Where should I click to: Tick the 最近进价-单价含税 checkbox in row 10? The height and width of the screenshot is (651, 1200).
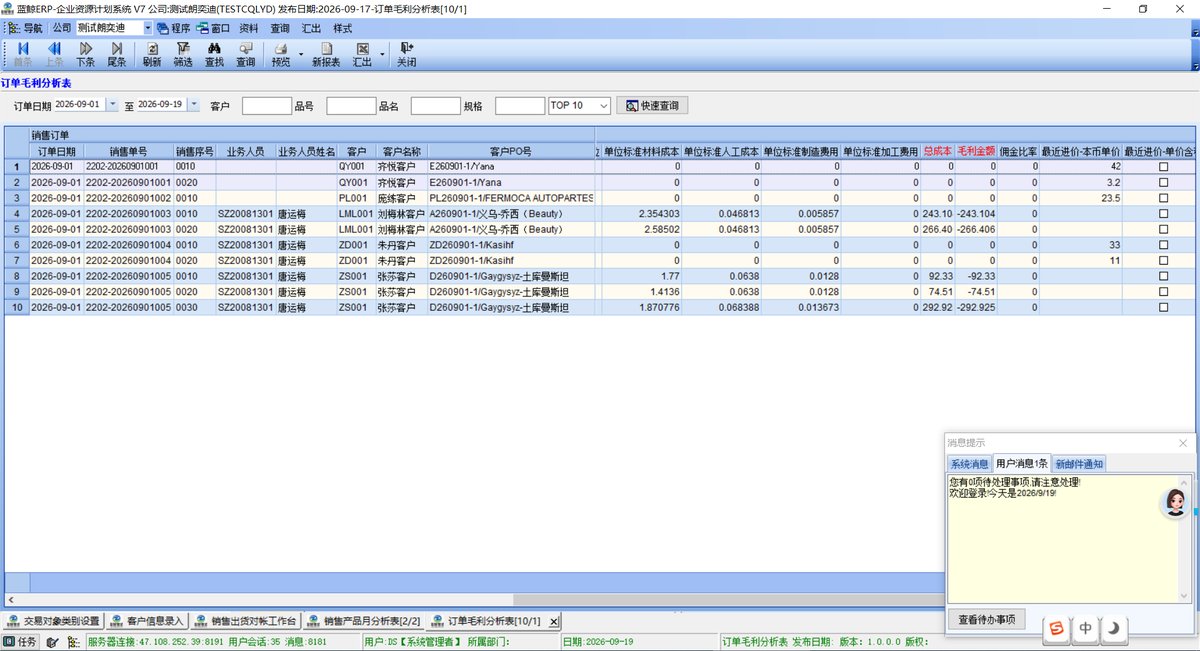pyautogui.click(x=1163, y=307)
